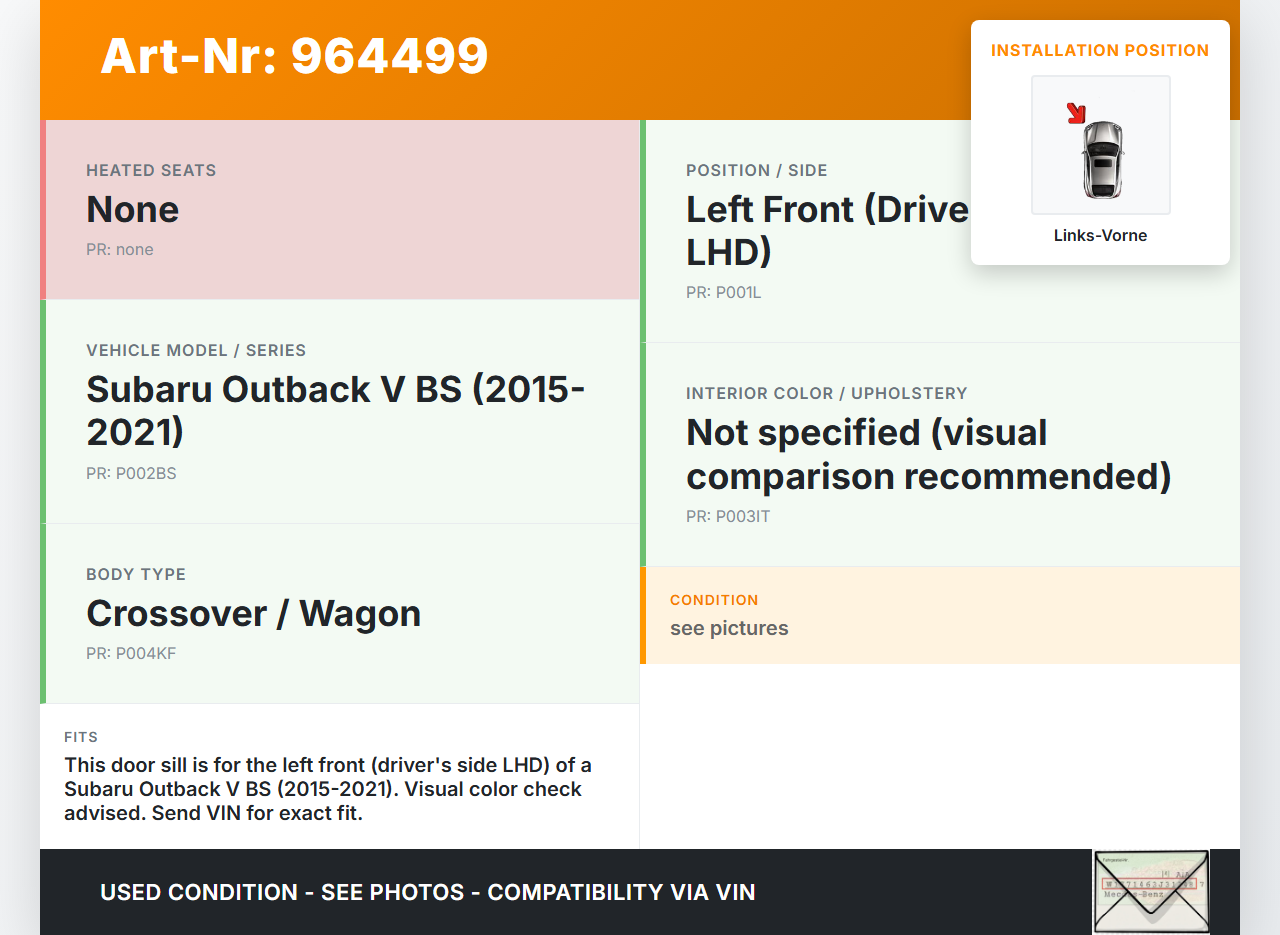Click the Not specified interior color text
Image resolution: width=1280 pixels, height=935 pixels.
927,454
